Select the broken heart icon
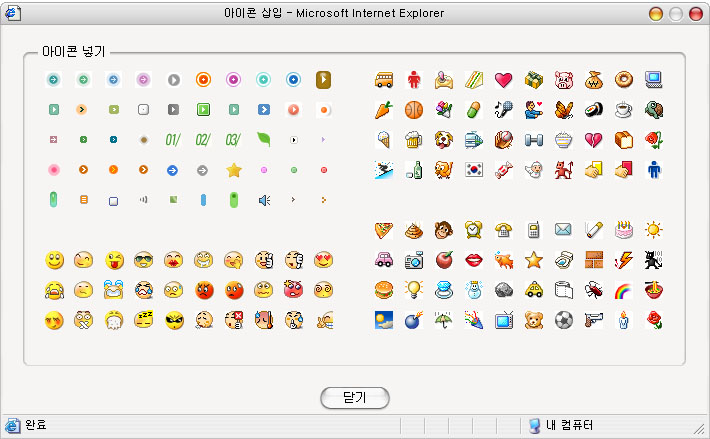 coord(594,139)
